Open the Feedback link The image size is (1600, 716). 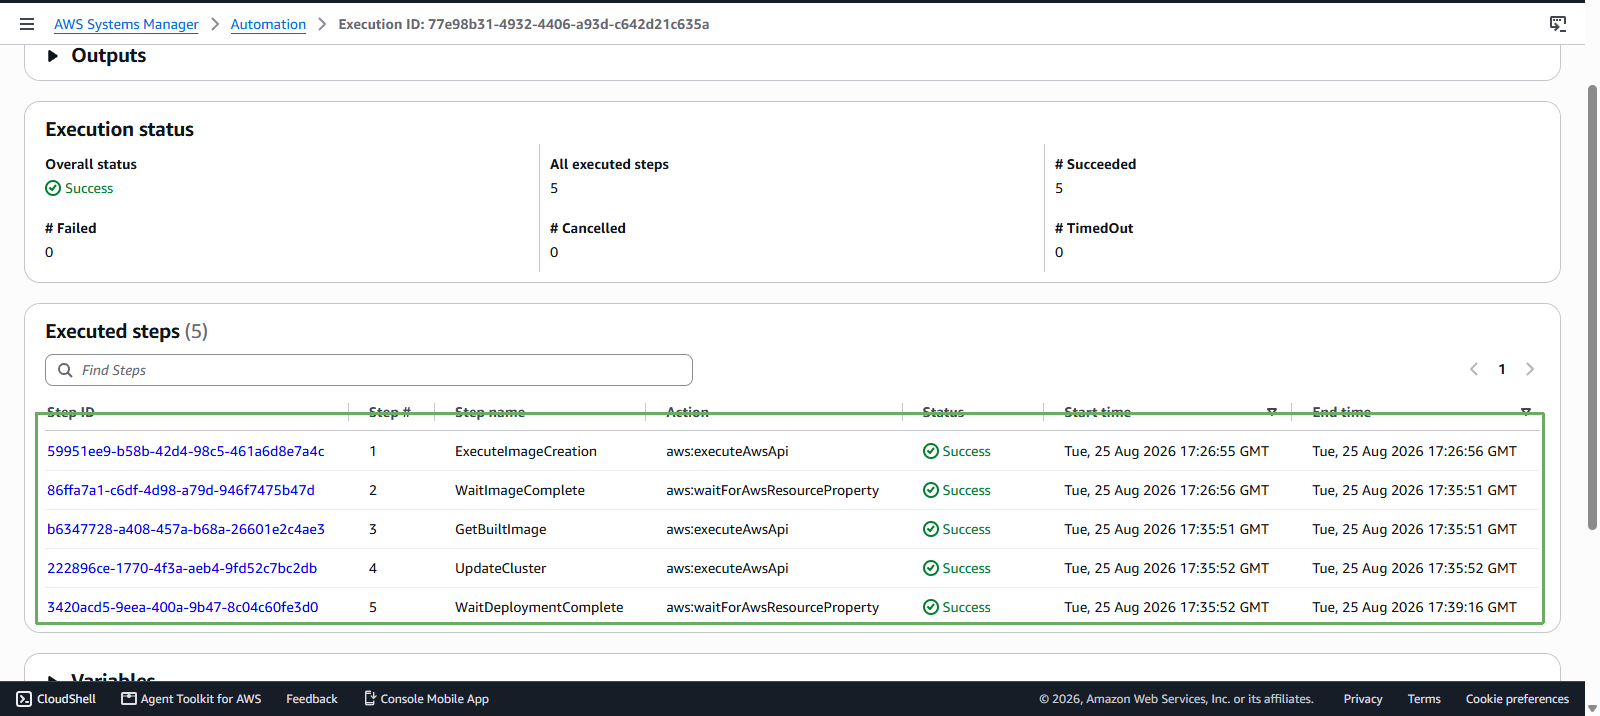(x=312, y=699)
